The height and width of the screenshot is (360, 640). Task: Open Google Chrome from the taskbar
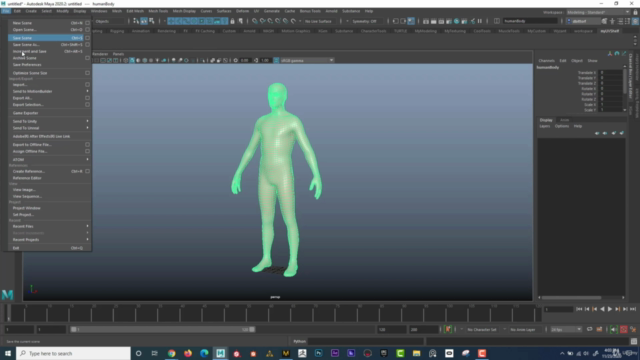point(171,353)
